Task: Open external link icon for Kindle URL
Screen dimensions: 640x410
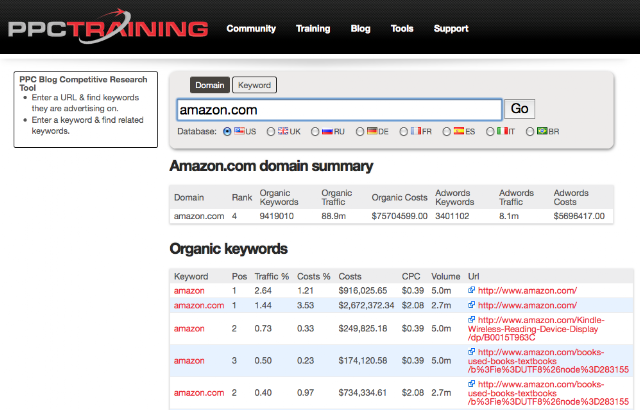Action: click(471, 319)
